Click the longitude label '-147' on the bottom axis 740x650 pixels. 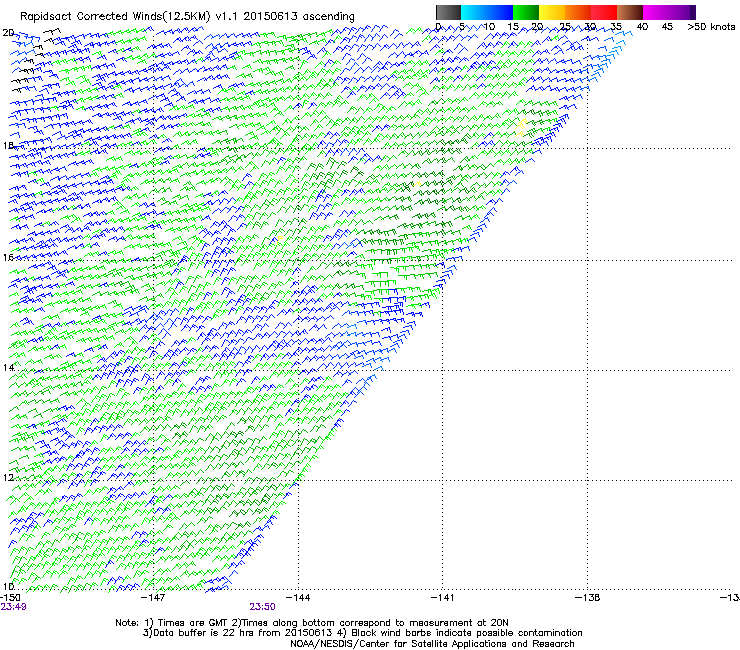[153, 598]
